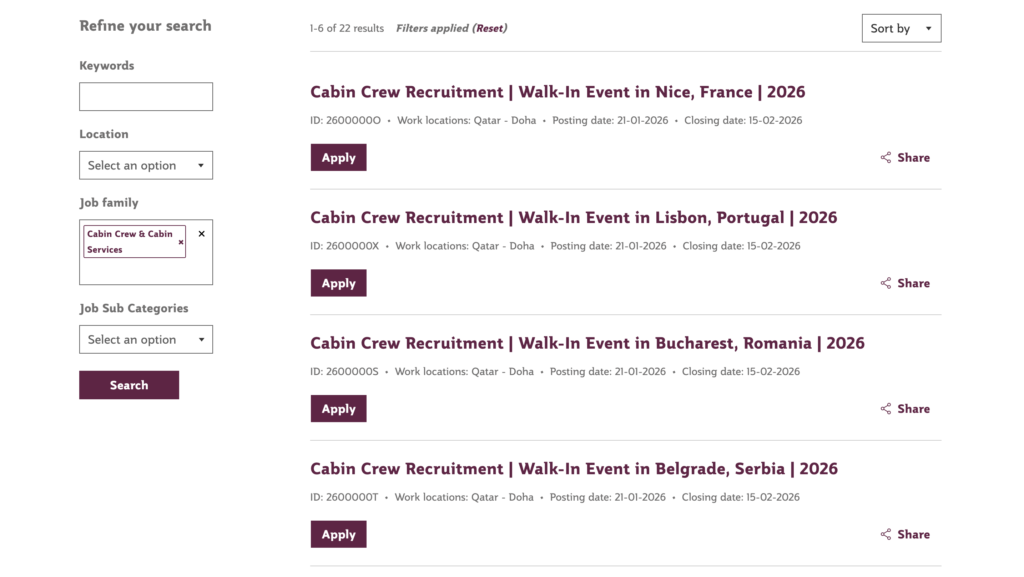The image size is (1024, 577).
Task: Open the Location dropdown
Action: click(146, 165)
